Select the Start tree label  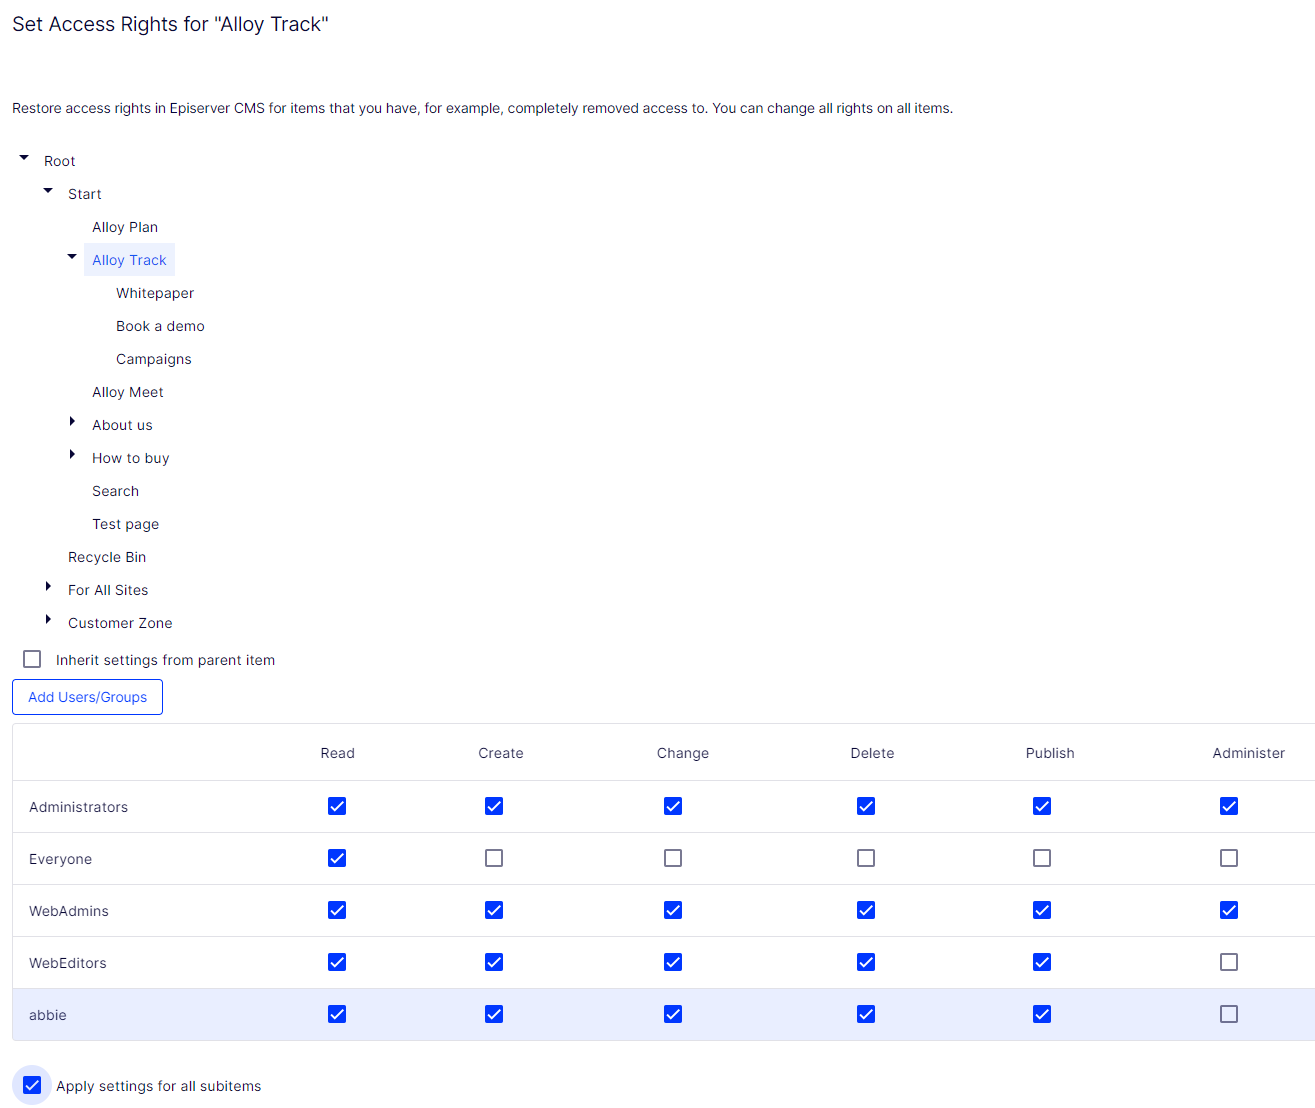[x=85, y=194]
